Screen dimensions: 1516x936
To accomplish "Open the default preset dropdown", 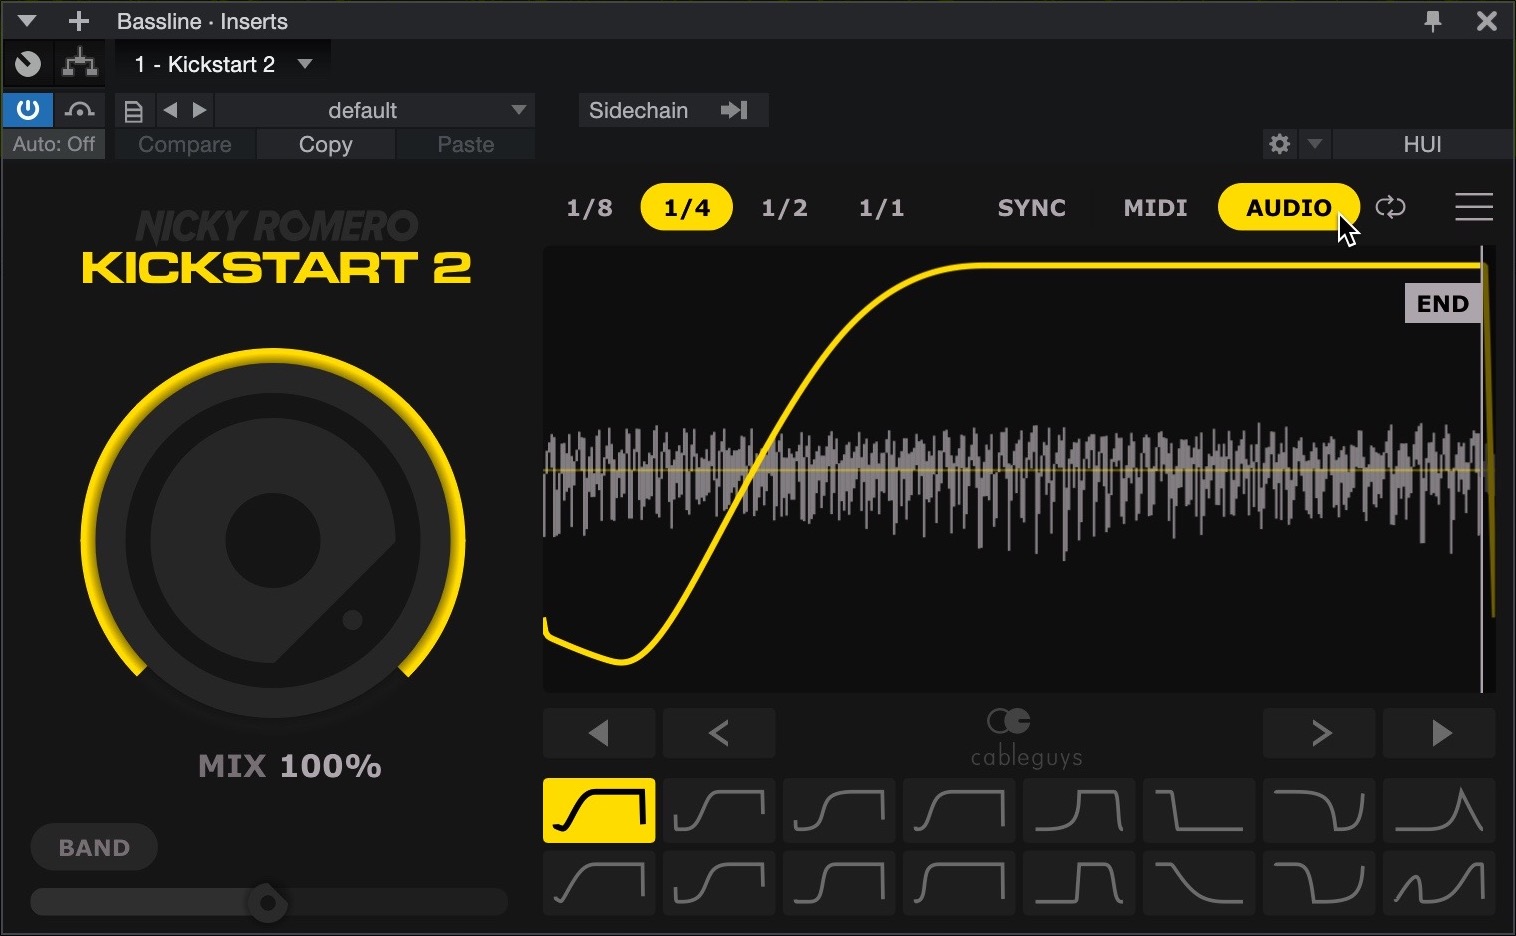I will [x=376, y=110].
